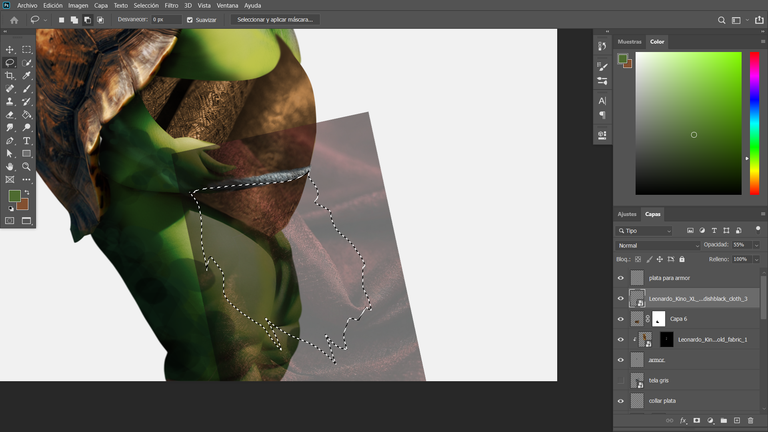Click the Add to selection mode icon
Image resolution: width=768 pixels, height=432 pixels.
[74, 20]
